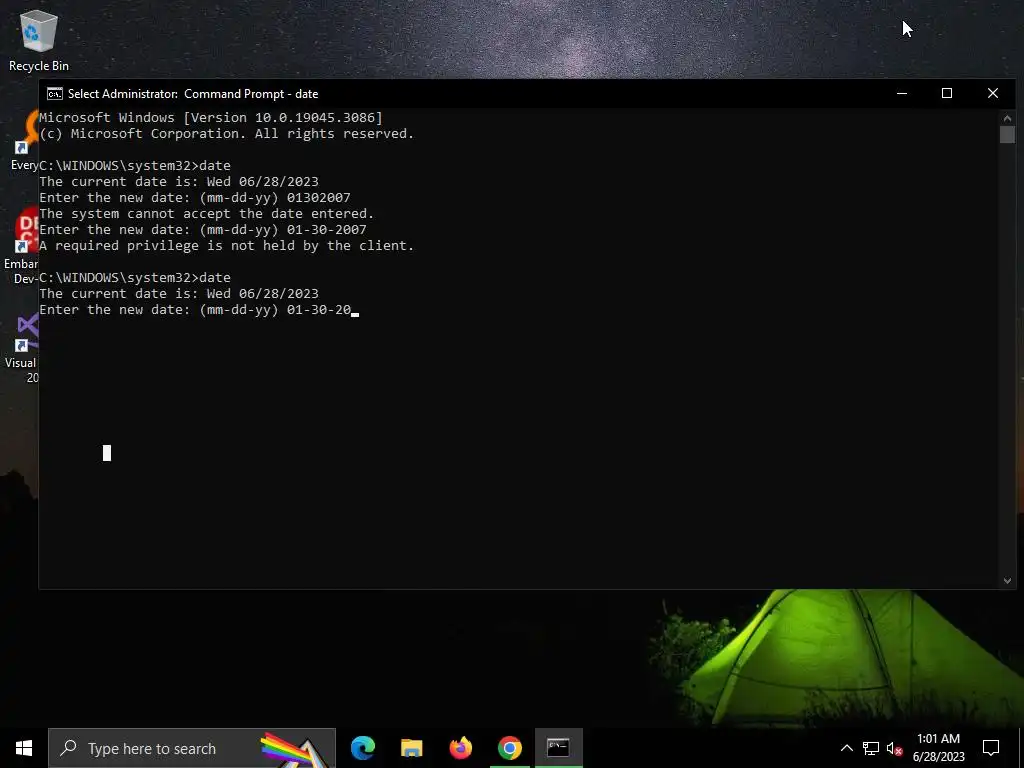Click the console scrollbar thumb
1024x768 pixels.
point(1007,135)
